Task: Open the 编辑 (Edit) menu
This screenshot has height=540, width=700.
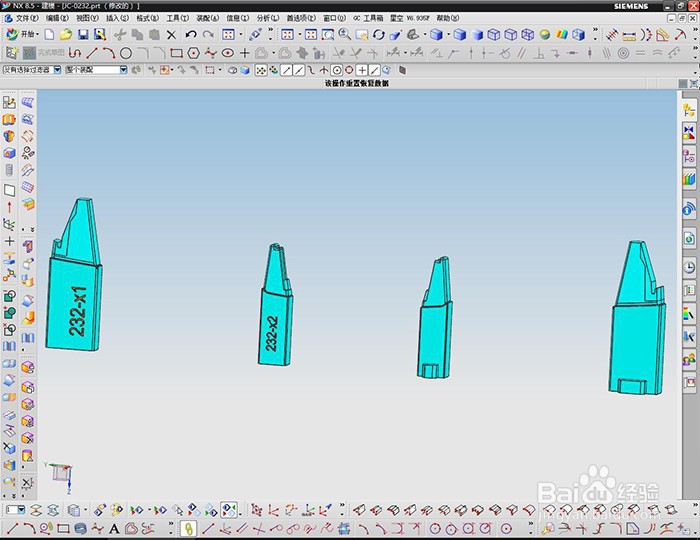Action: [57, 18]
